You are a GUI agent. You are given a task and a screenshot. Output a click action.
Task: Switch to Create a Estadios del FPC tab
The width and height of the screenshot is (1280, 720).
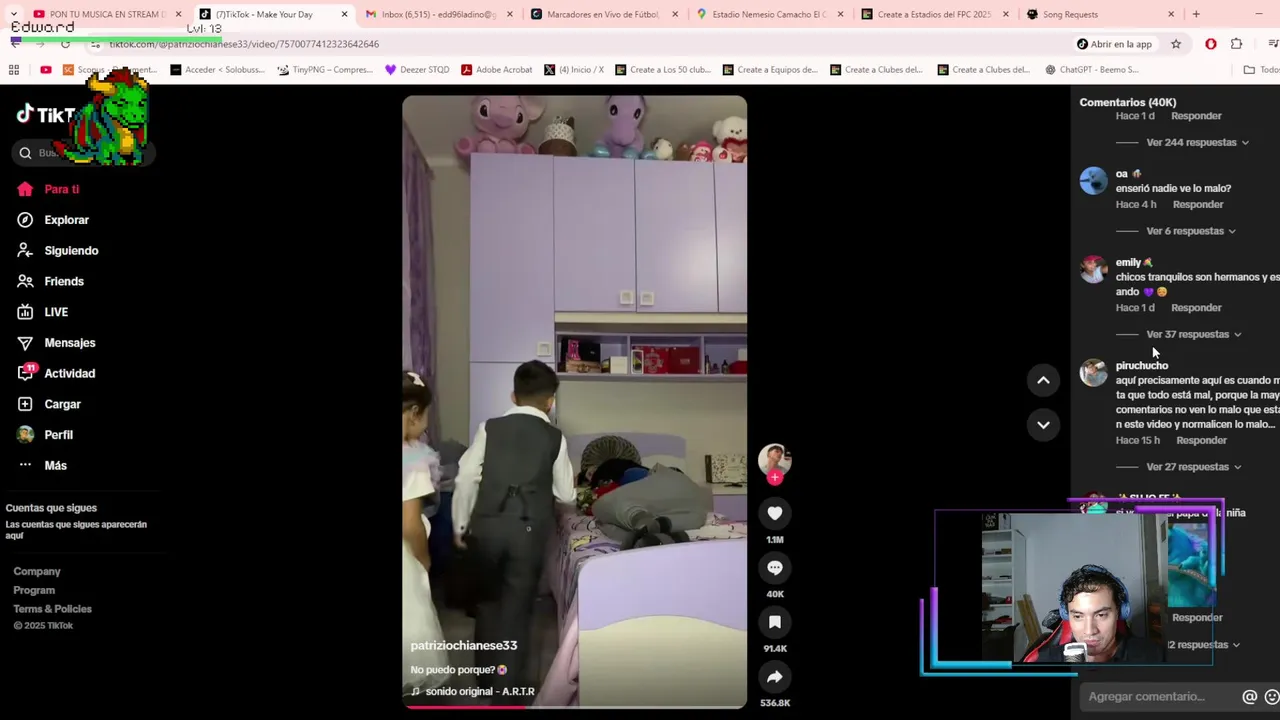[x=935, y=14]
